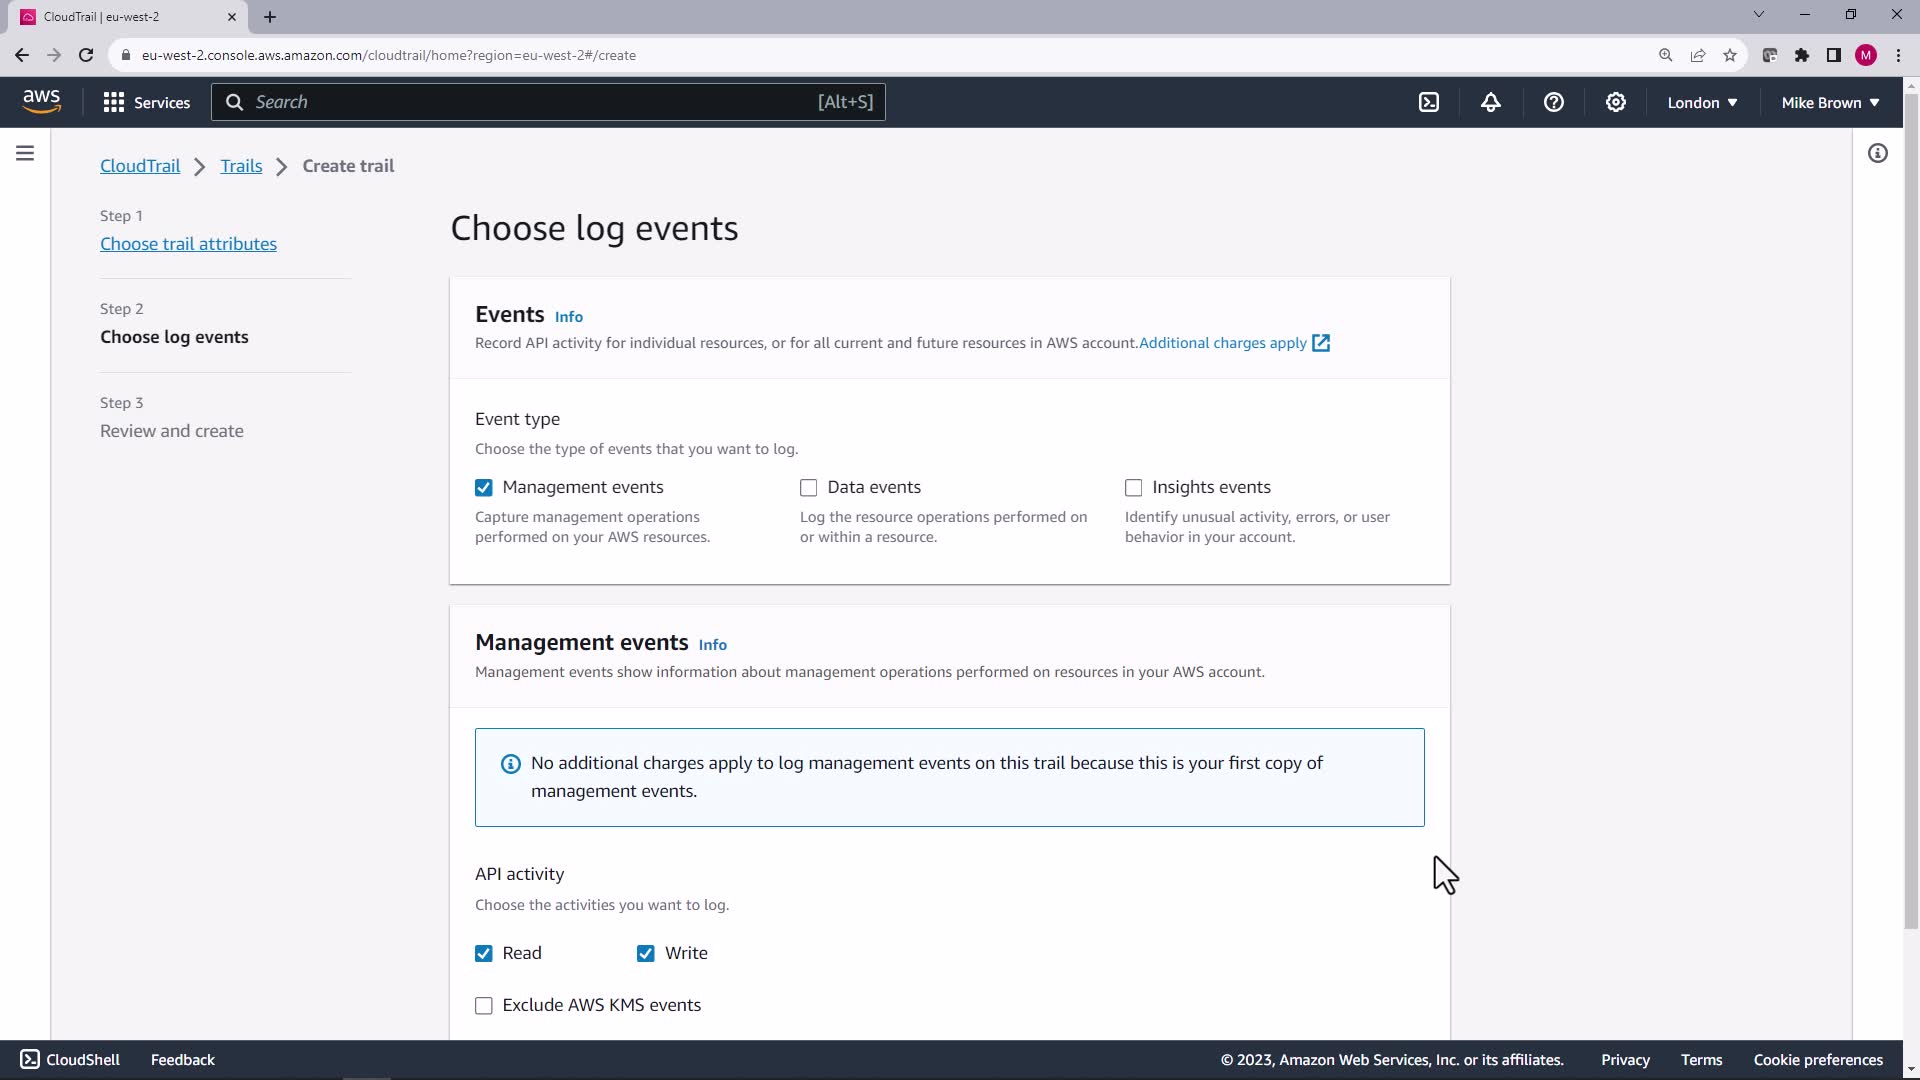The height and width of the screenshot is (1080, 1920).
Task: Open CloudShell icon in top navigation bar
Action: pyautogui.click(x=1429, y=102)
